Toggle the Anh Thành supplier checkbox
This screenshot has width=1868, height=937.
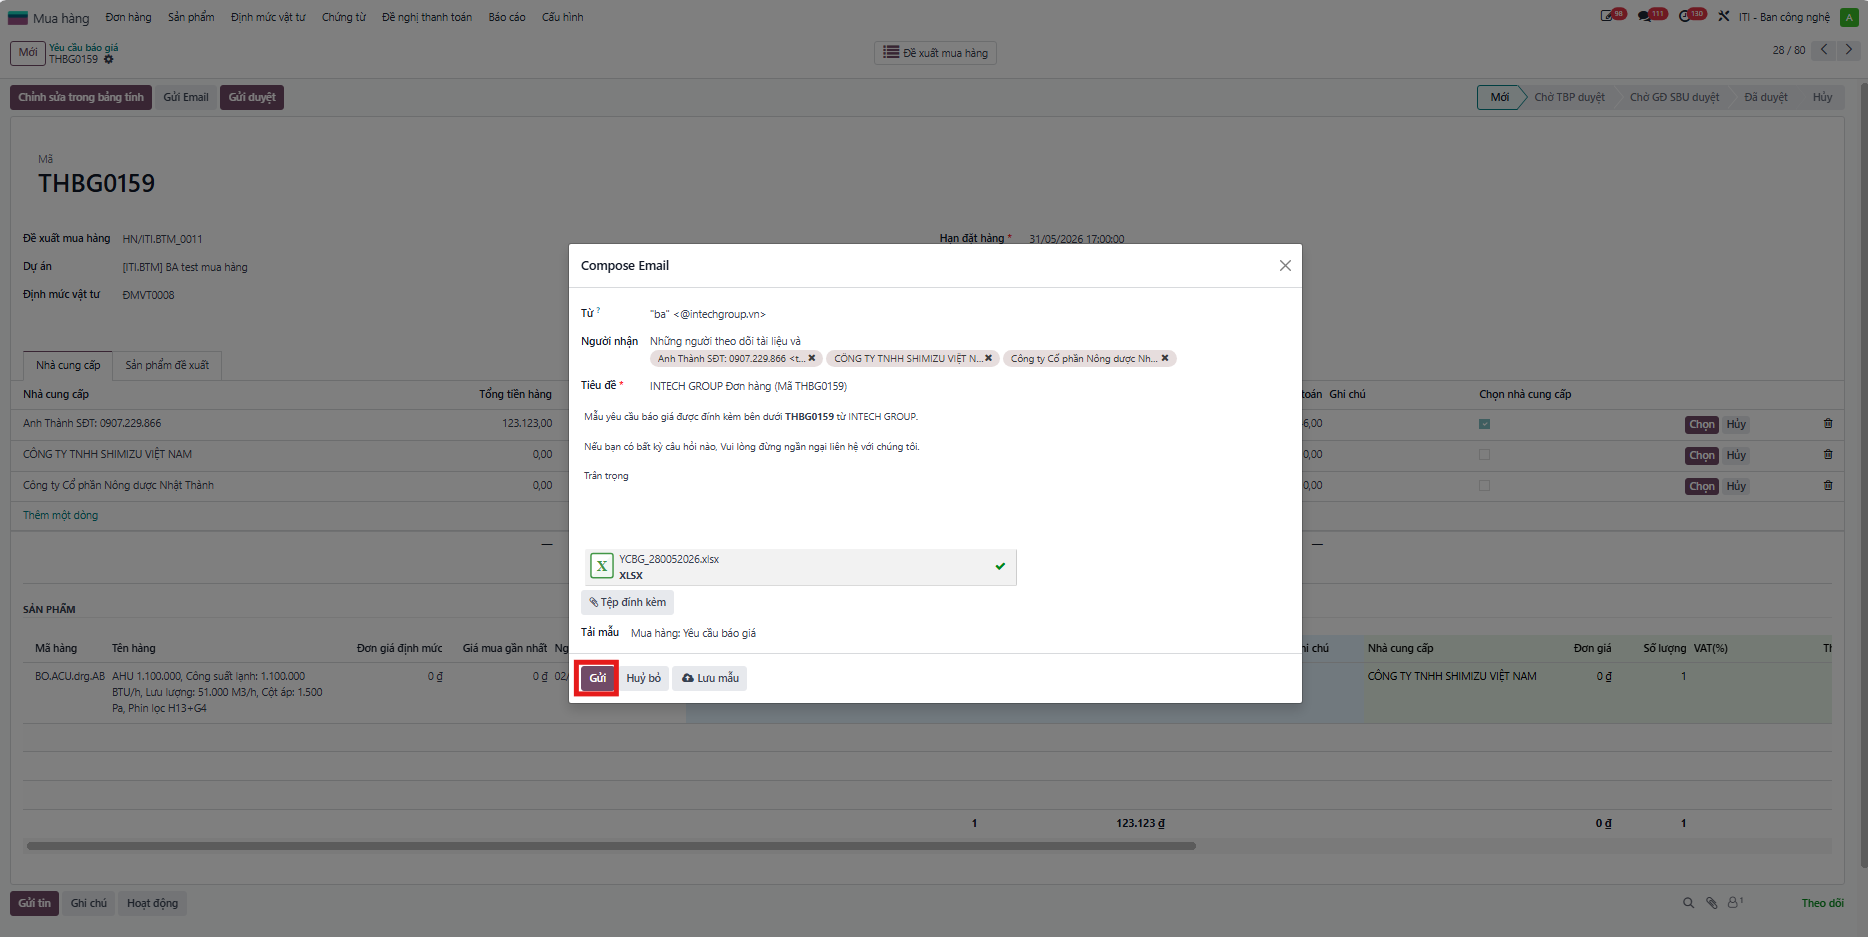(1484, 424)
